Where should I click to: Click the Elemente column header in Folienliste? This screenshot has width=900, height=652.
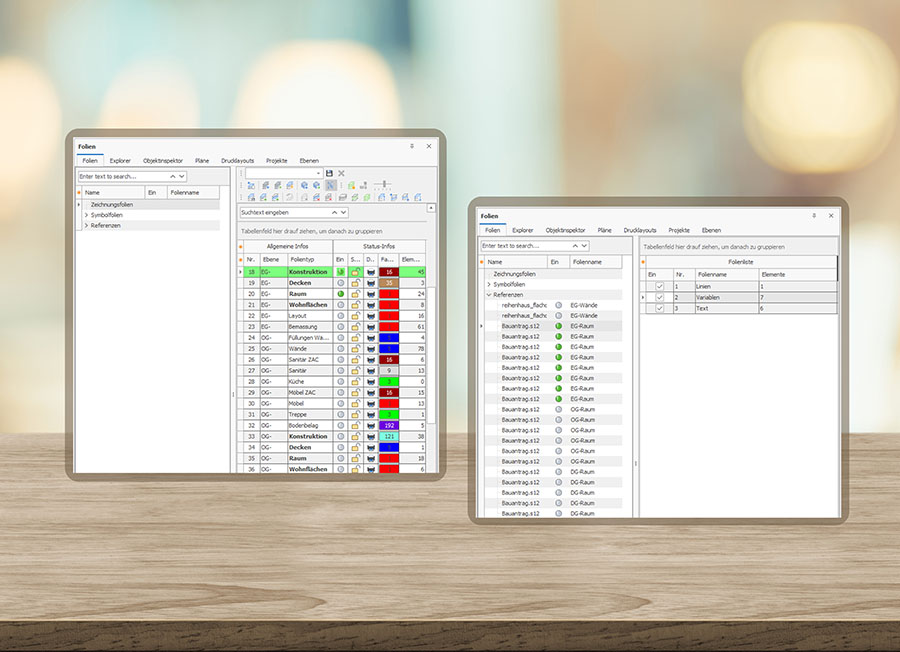pos(774,274)
